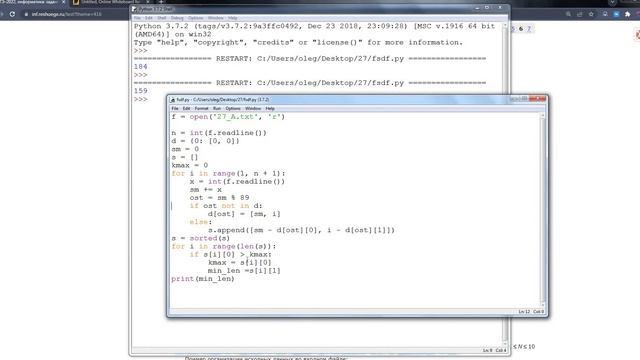640x360 pixels.
Task: Click the "min_len =s[i][1]" line
Action: click(244, 271)
